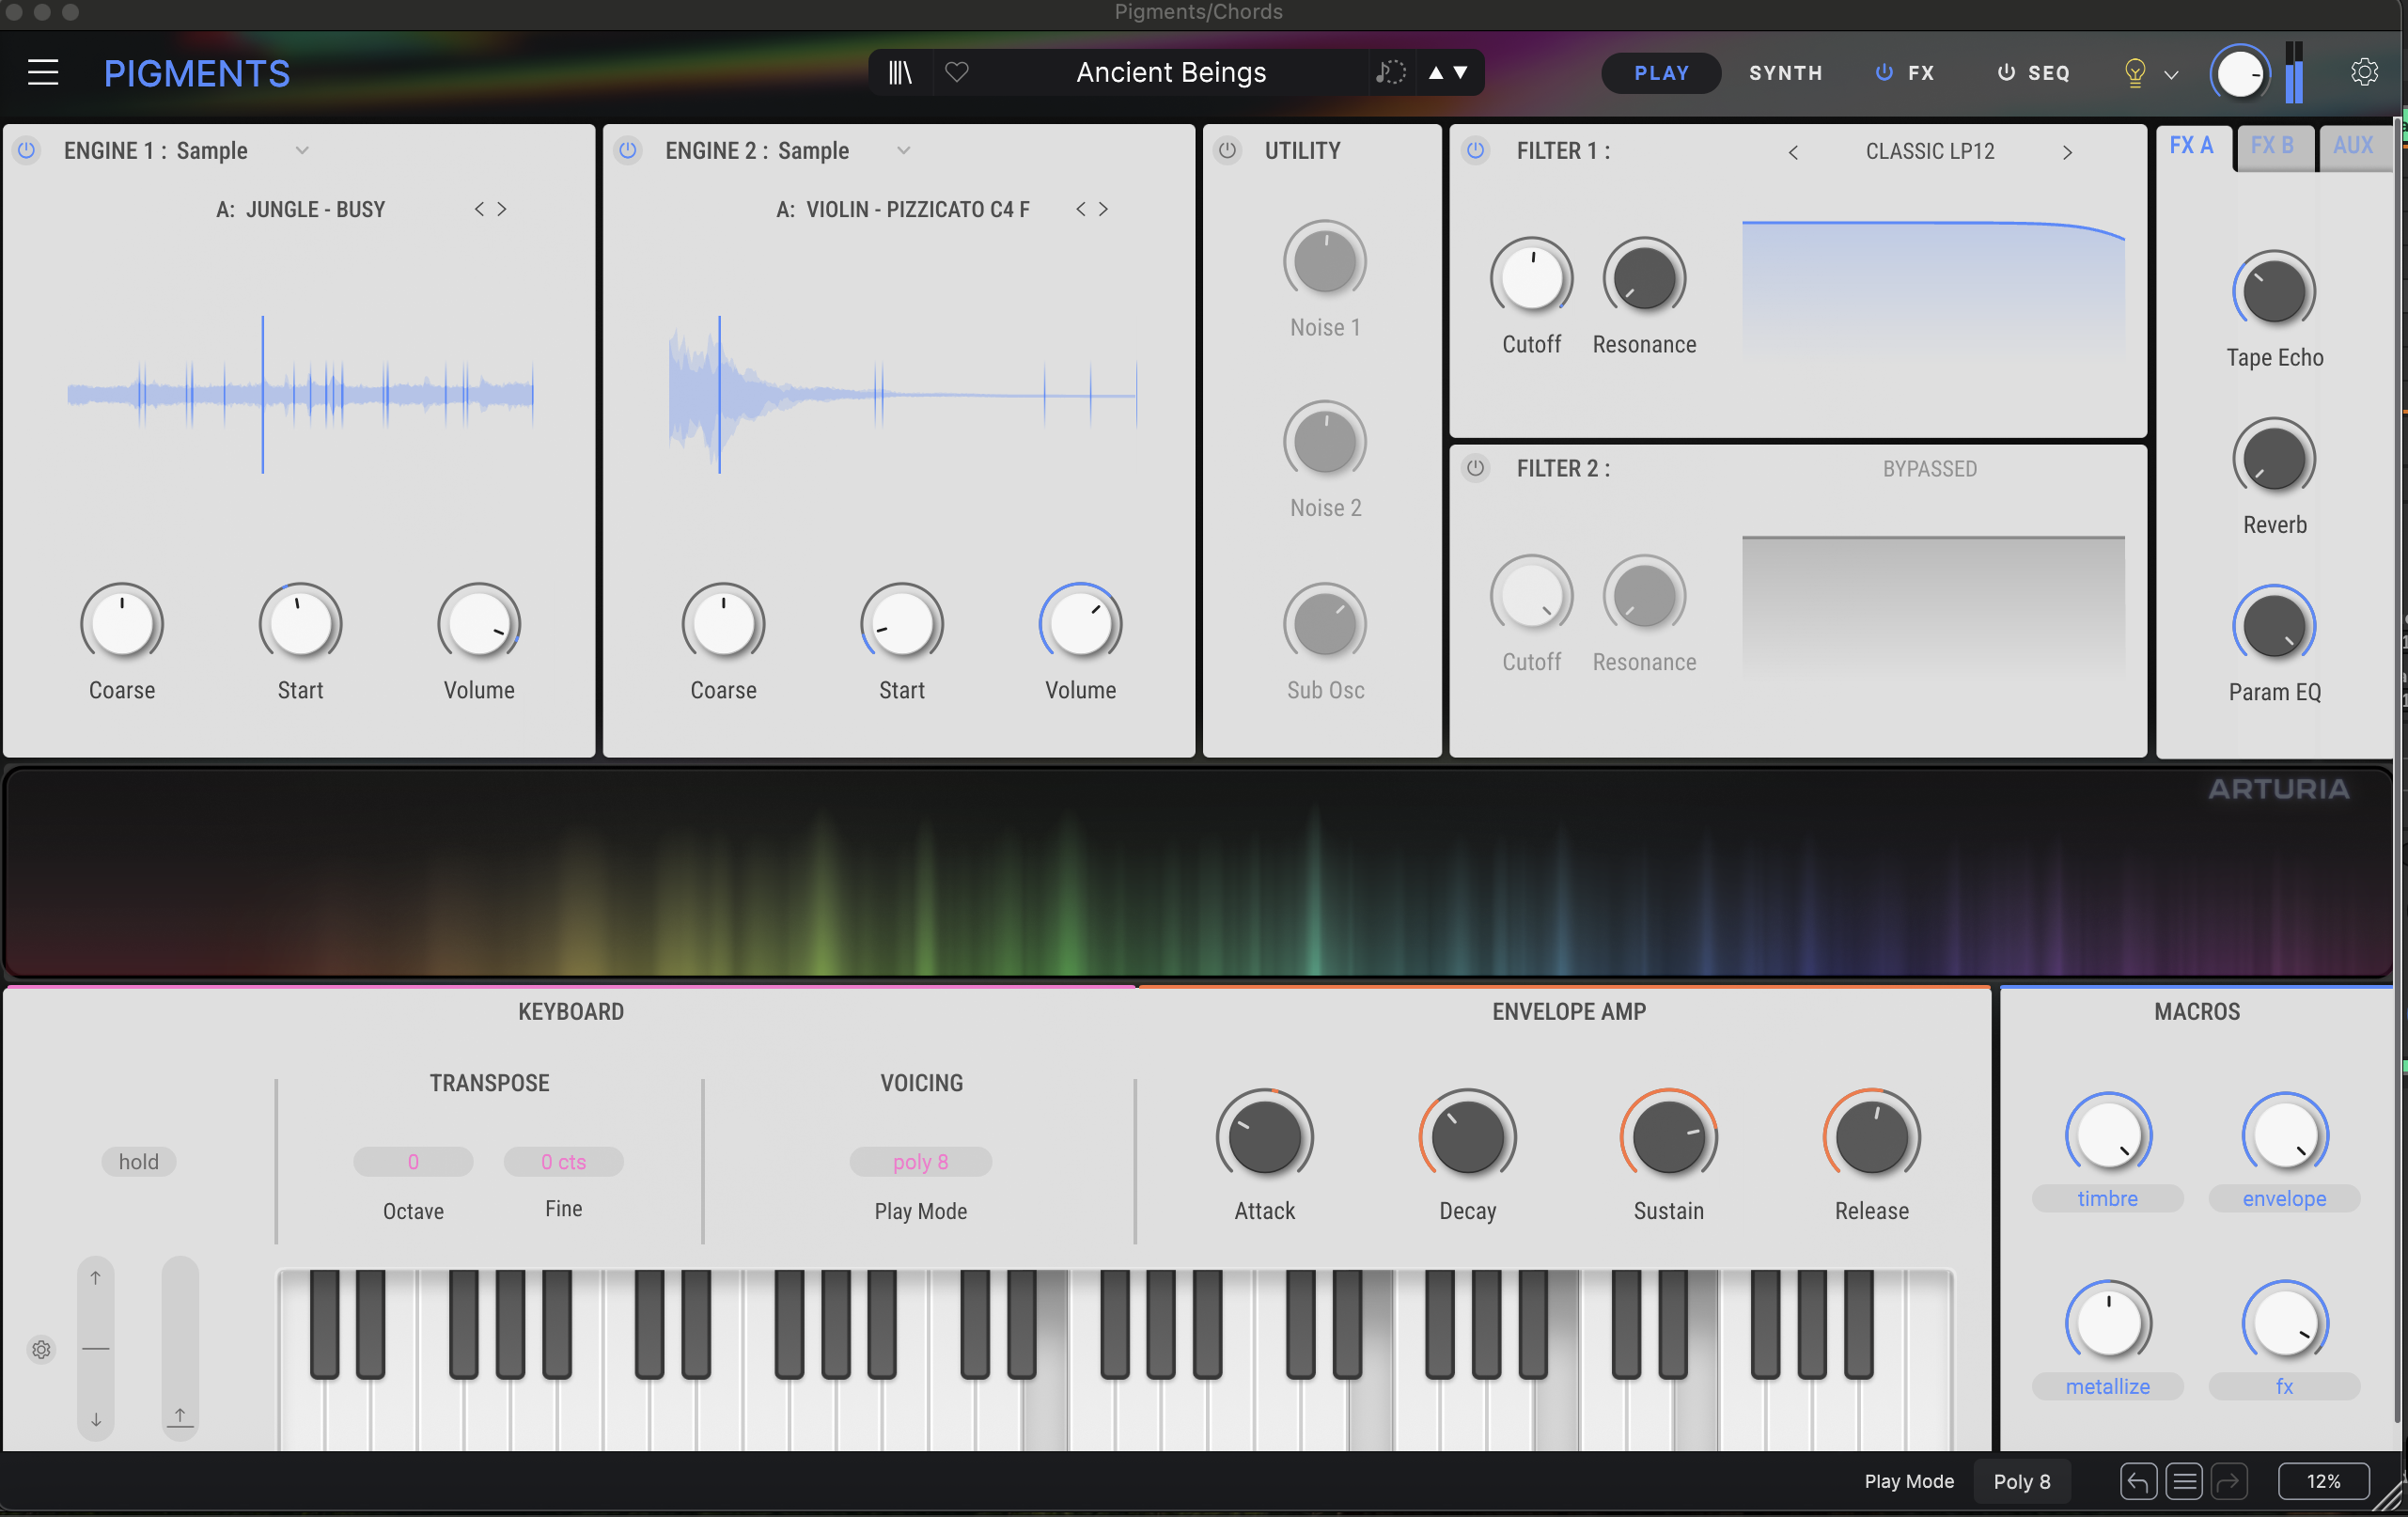Click the Violin Pizzicato waveform display
This screenshot has height=1517, width=2408.
pos(903,394)
